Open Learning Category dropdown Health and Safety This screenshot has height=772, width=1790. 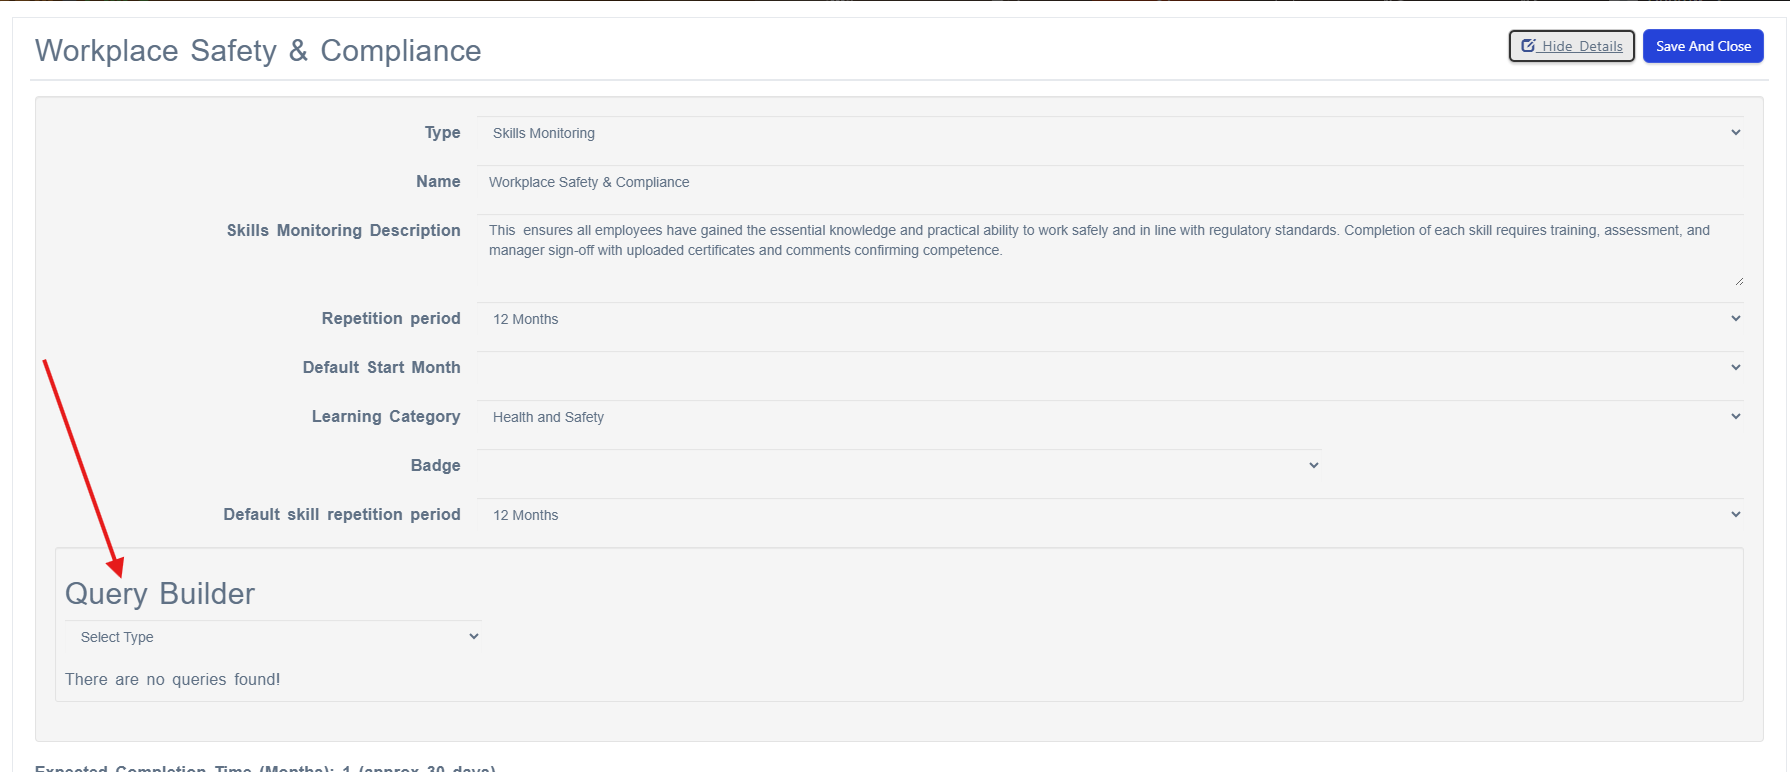[x=1110, y=417]
